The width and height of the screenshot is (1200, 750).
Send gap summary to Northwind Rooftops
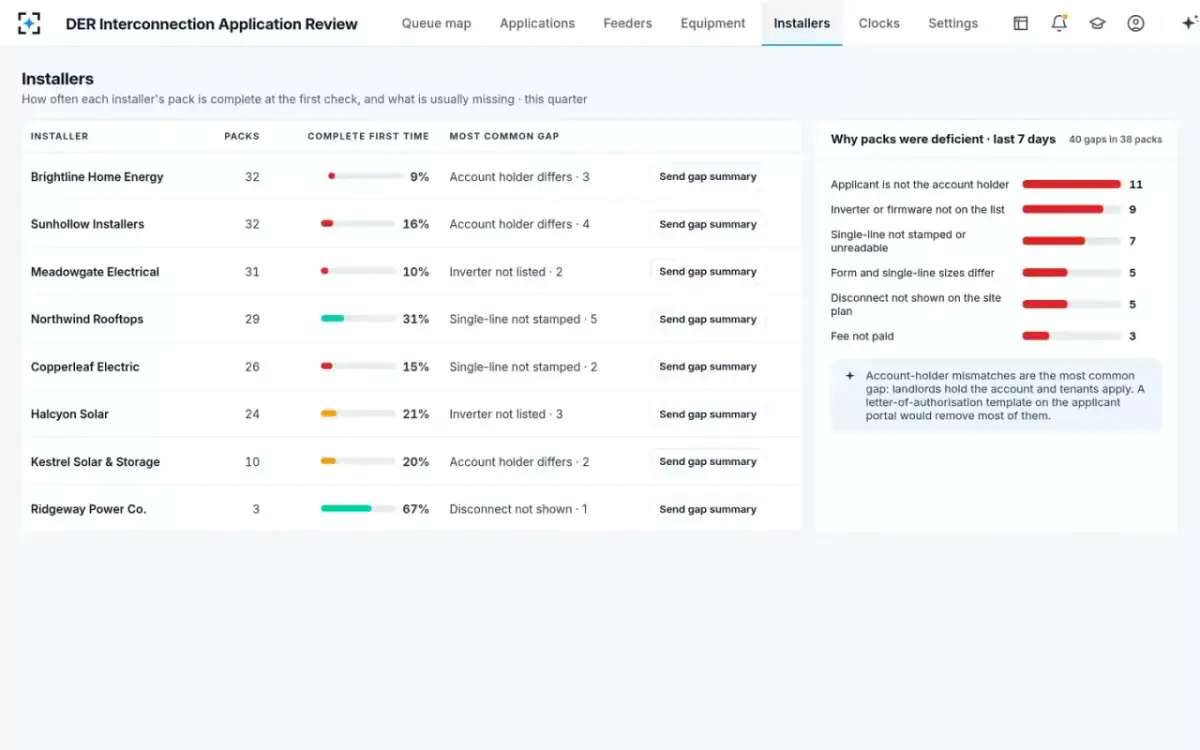pos(707,319)
